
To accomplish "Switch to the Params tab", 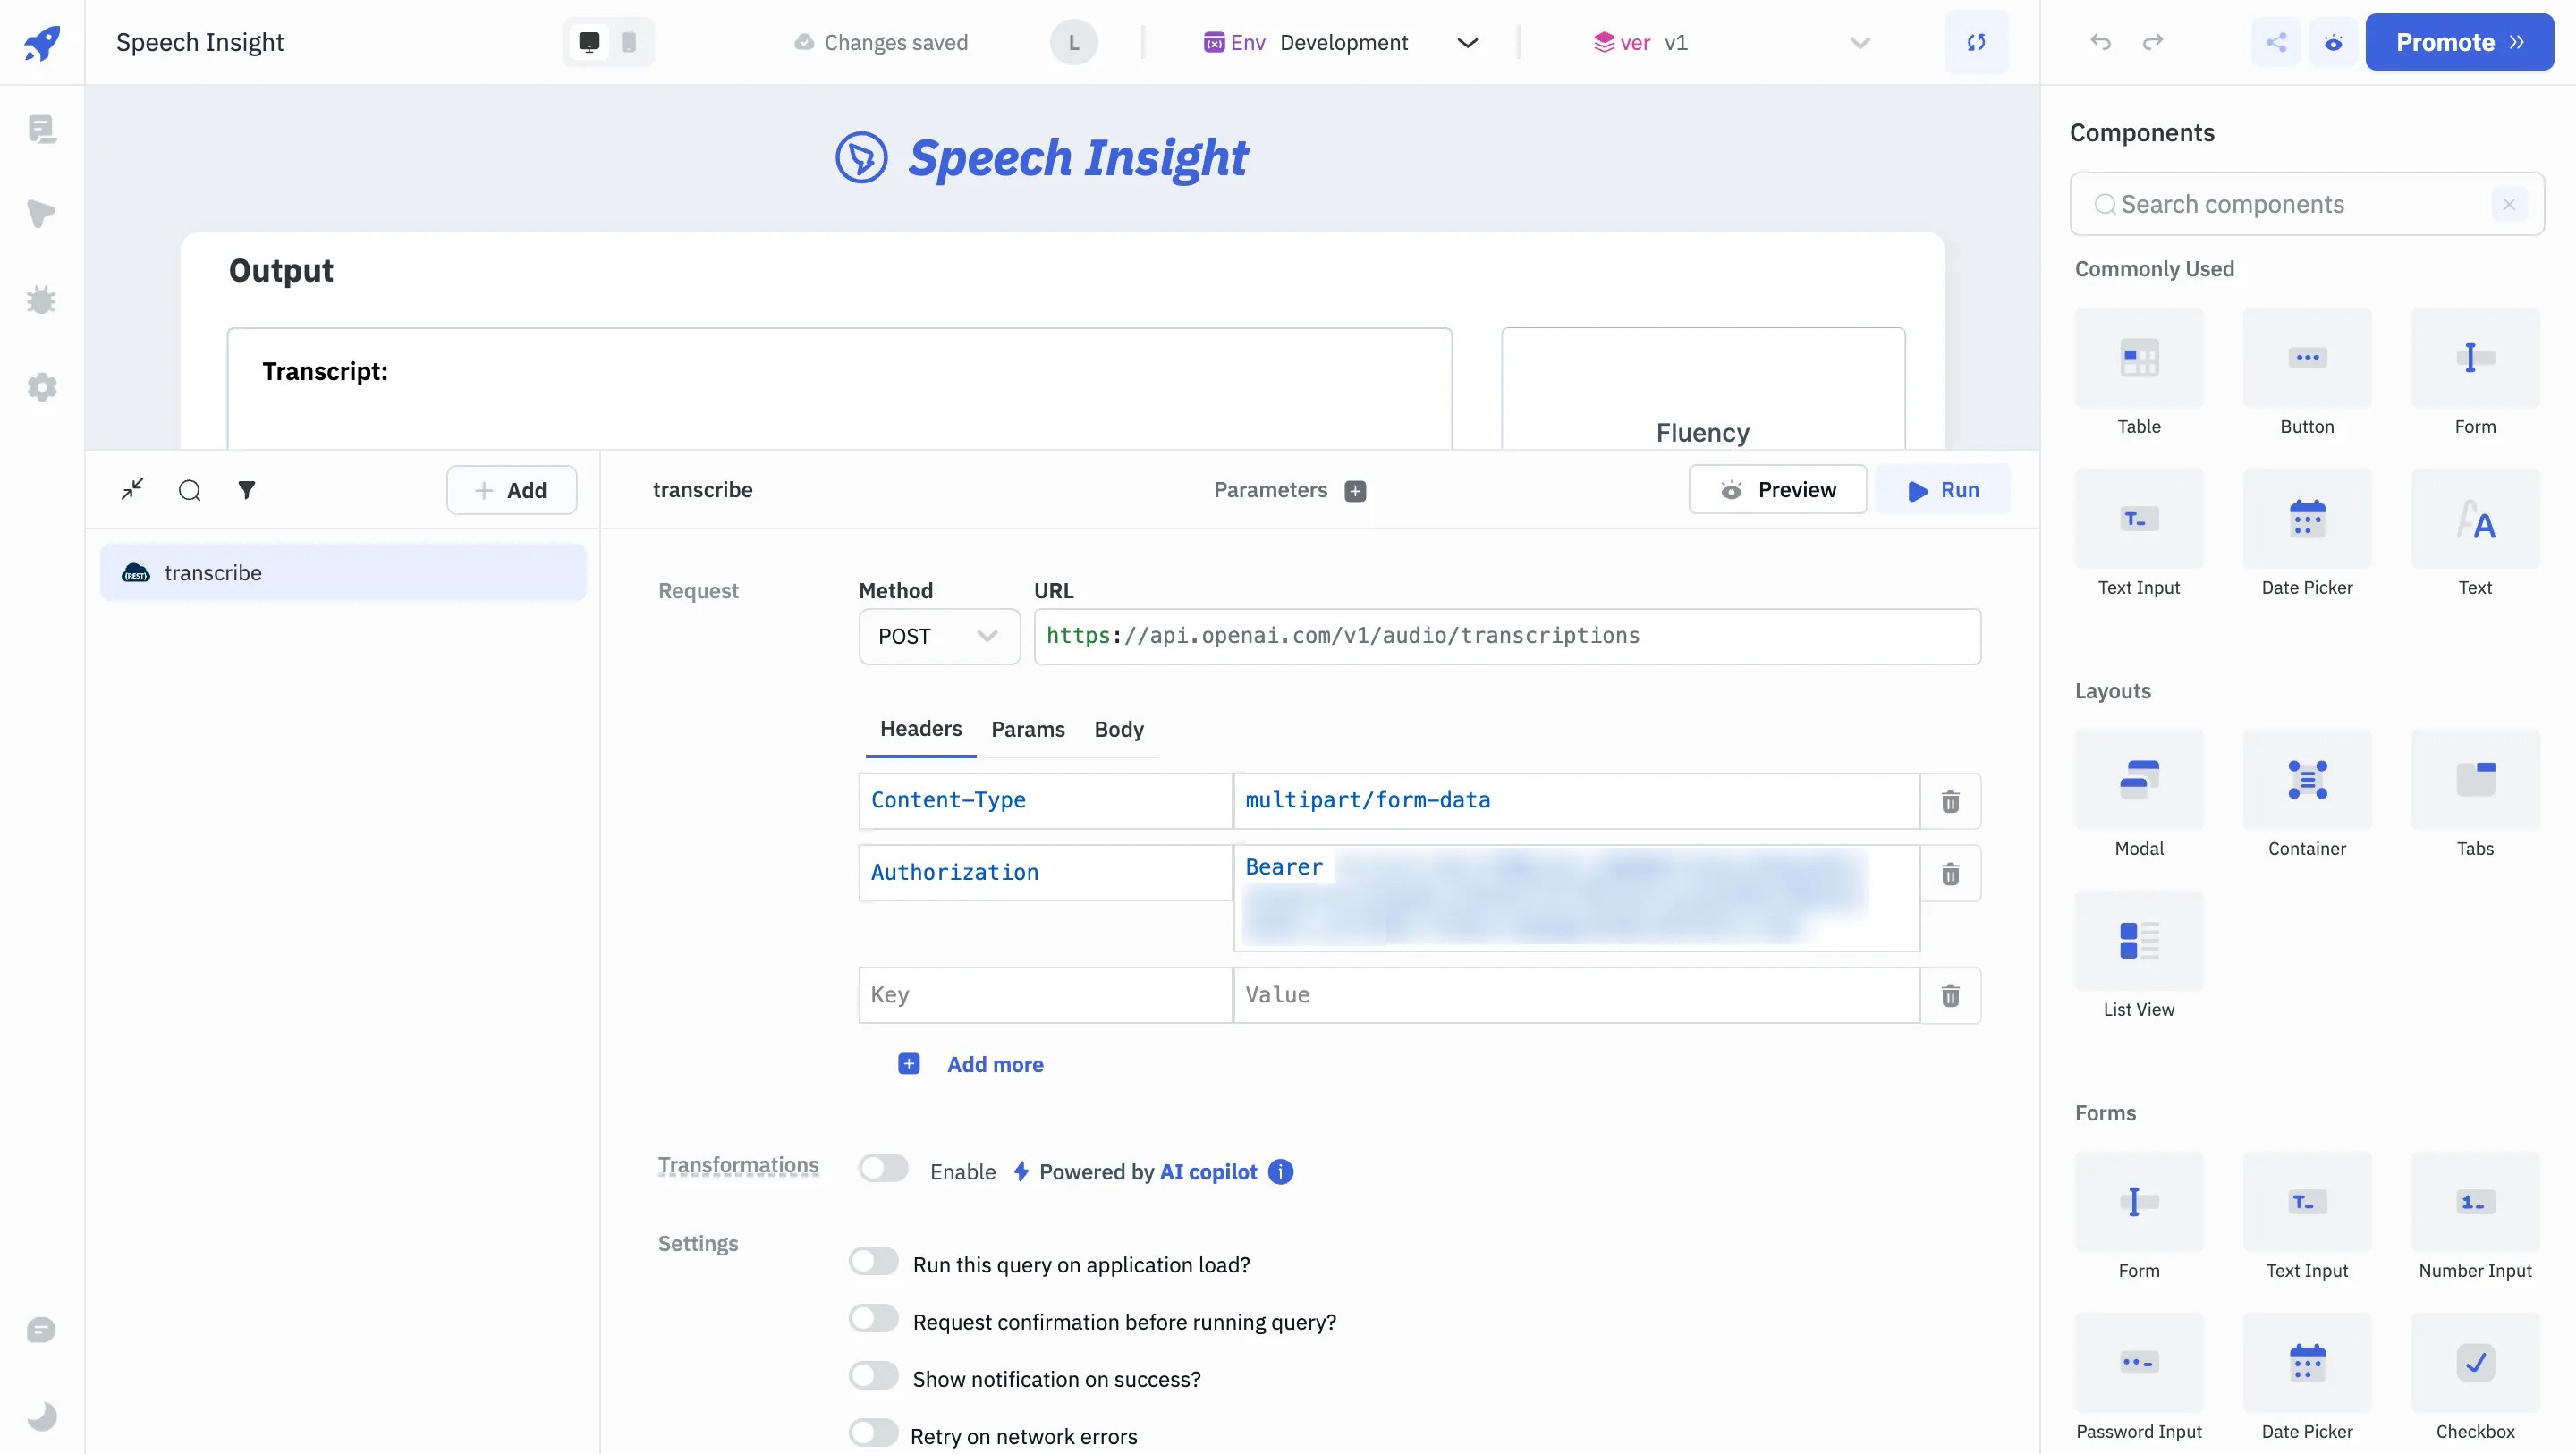I will 1029,729.
